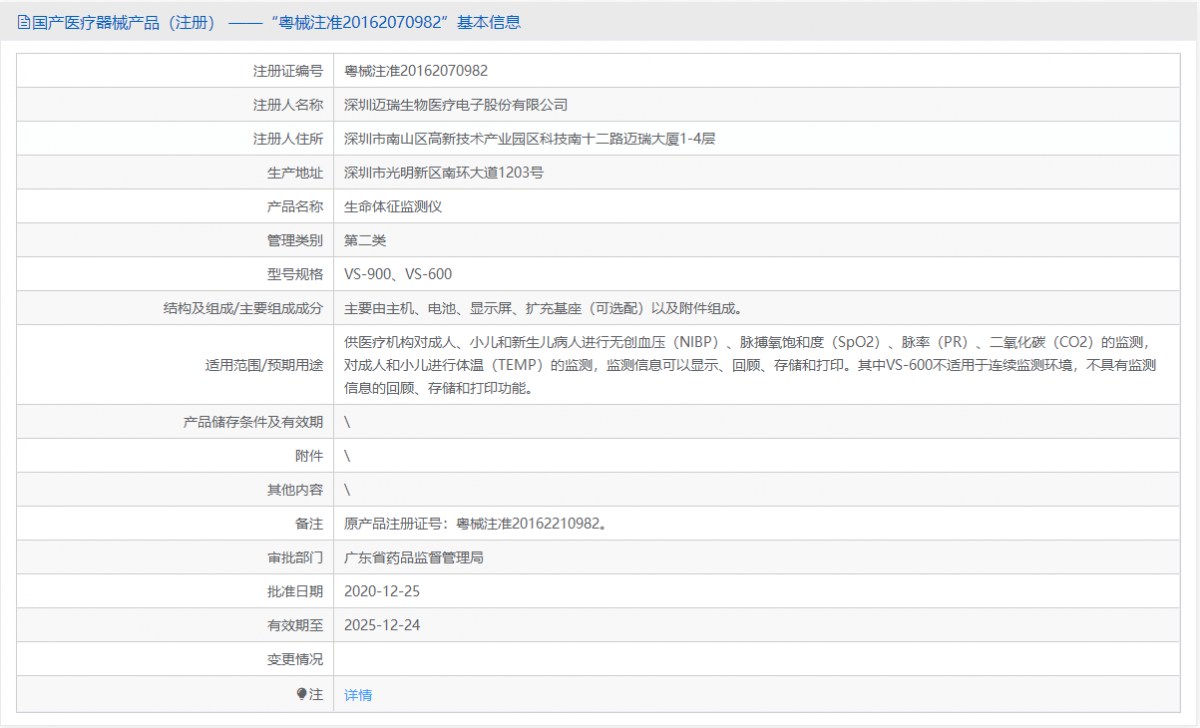Click the 结构及组成/主要组成成分 label
The width and height of the screenshot is (1200, 728).
point(243,308)
